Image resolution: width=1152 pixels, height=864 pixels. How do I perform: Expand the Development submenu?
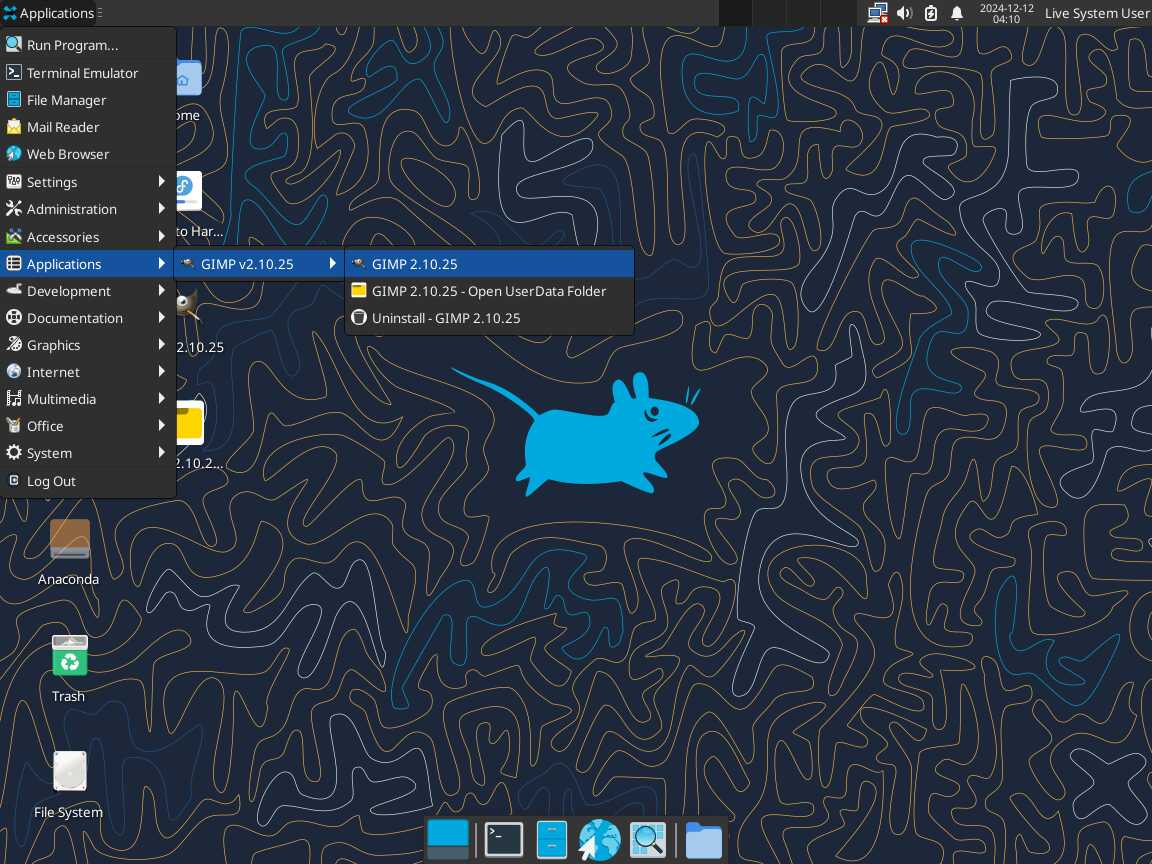tap(88, 291)
